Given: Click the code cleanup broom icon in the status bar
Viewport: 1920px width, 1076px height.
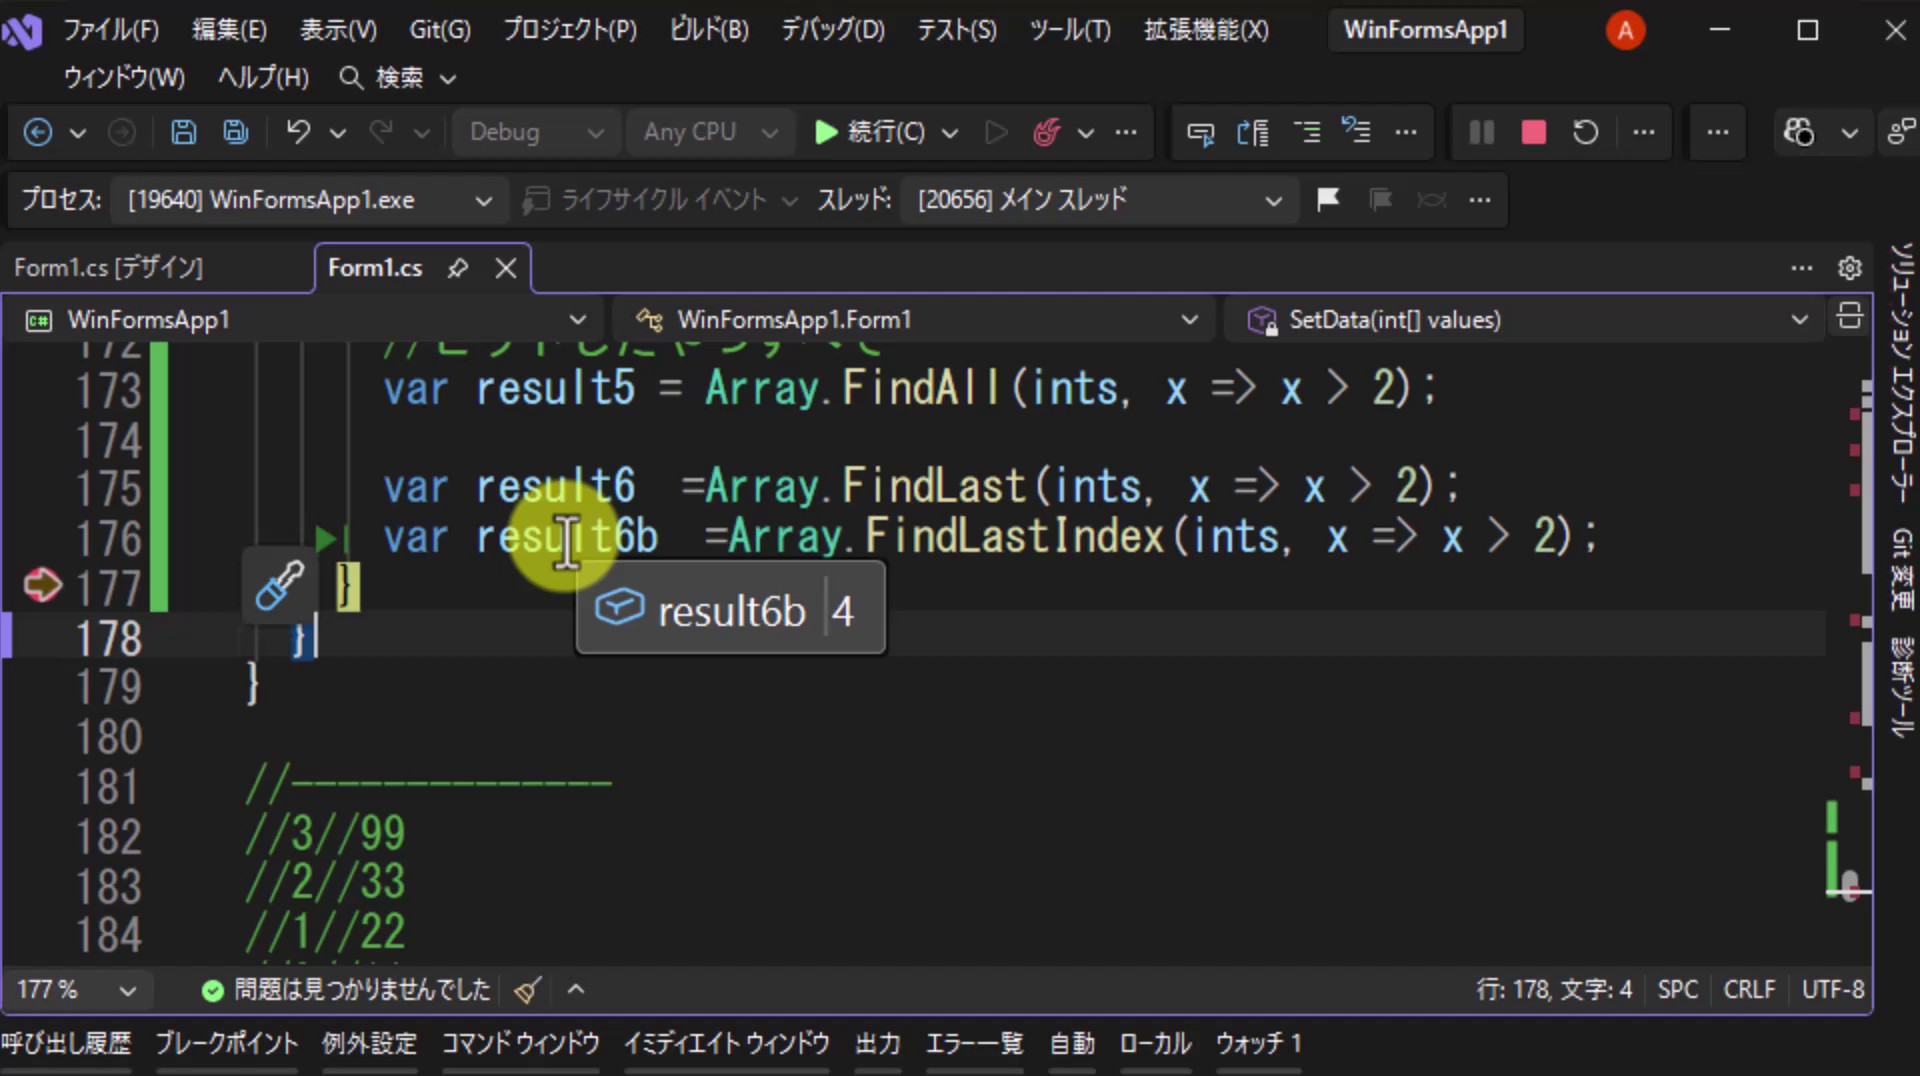Looking at the screenshot, I should click(527, 990).
